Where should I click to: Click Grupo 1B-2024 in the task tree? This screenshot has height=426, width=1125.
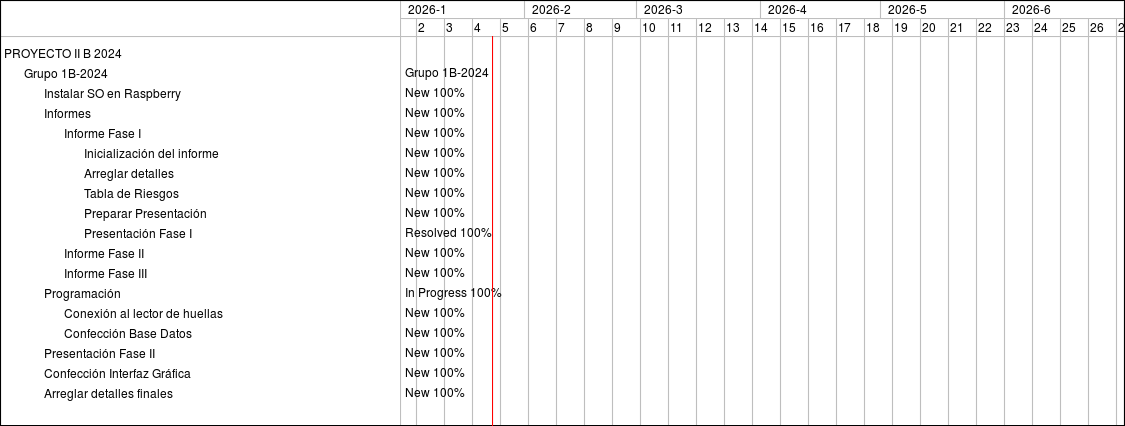coord(66,74)
